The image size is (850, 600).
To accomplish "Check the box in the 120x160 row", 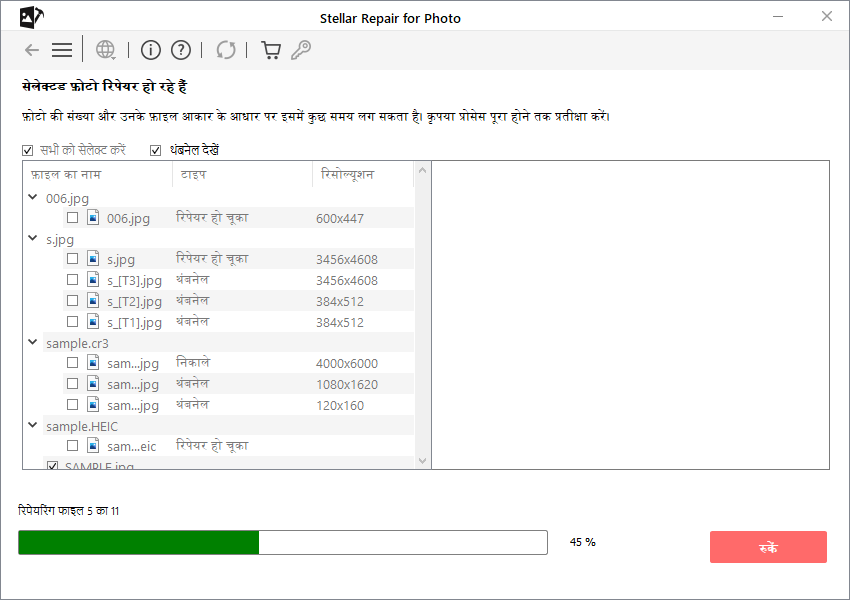I will 72,404.
